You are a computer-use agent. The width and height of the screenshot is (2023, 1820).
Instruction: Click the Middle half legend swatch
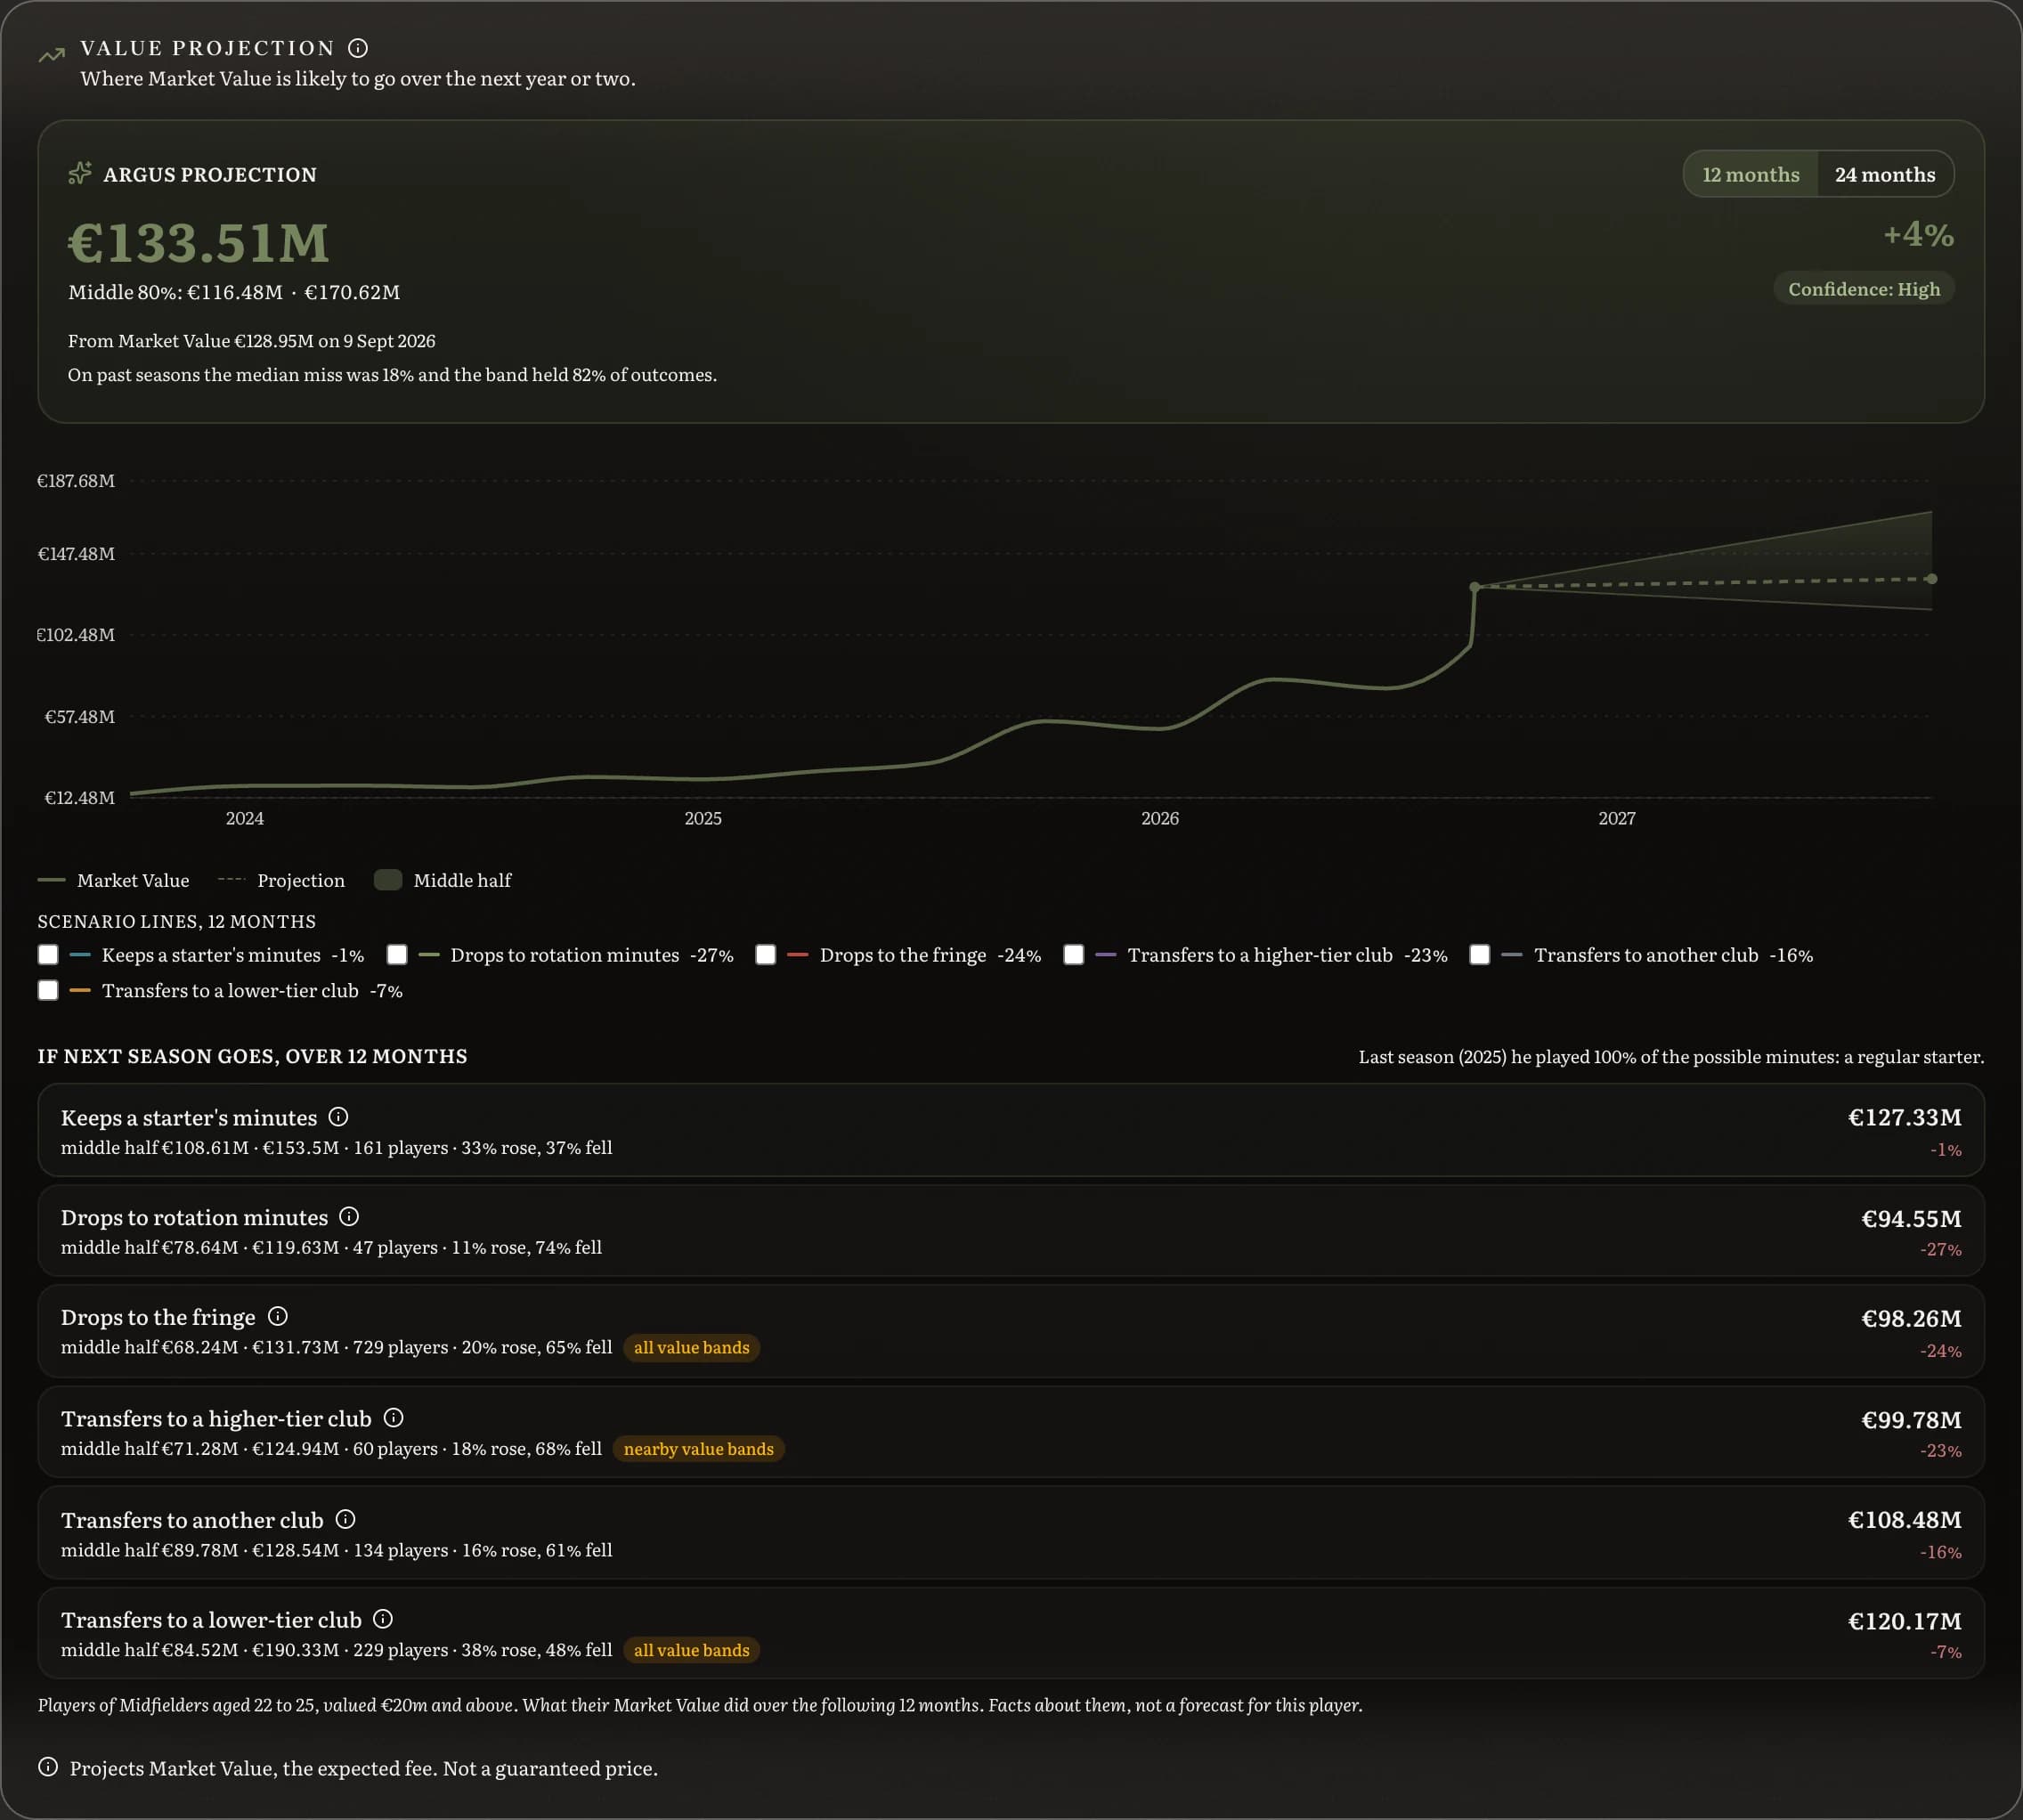click(x=388, y=880)
